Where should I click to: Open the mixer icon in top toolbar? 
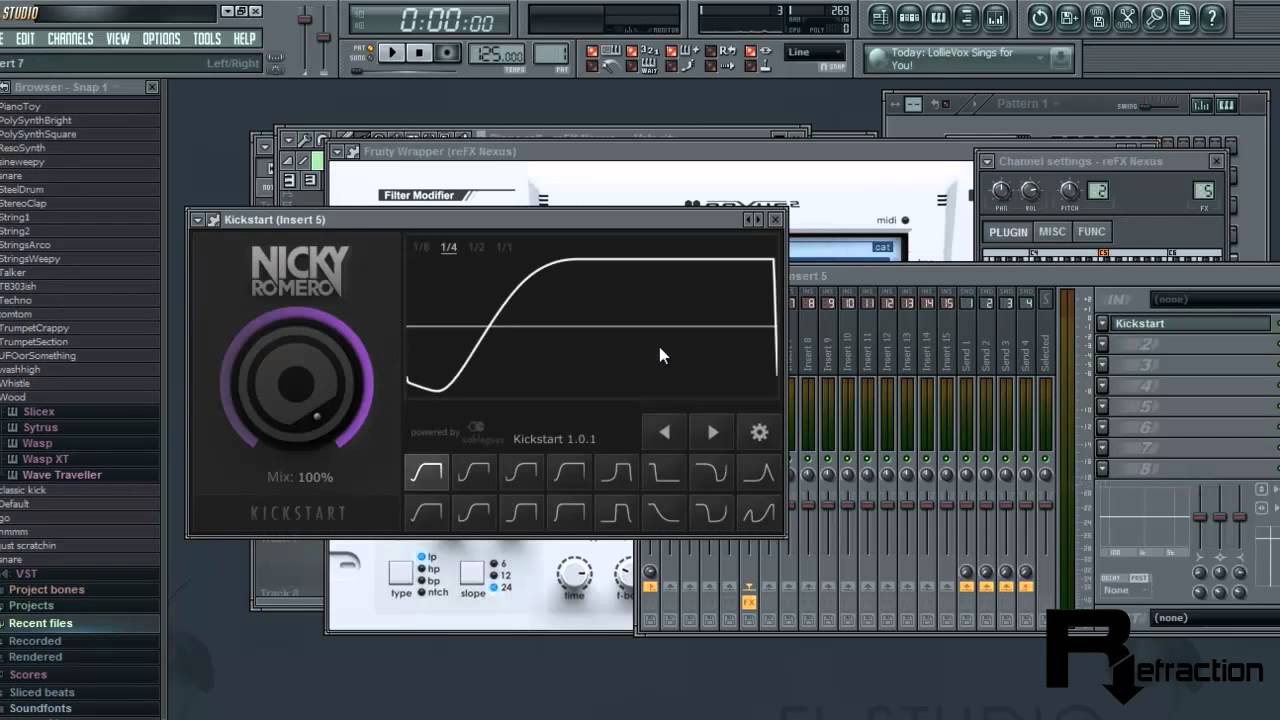(996, 17)
